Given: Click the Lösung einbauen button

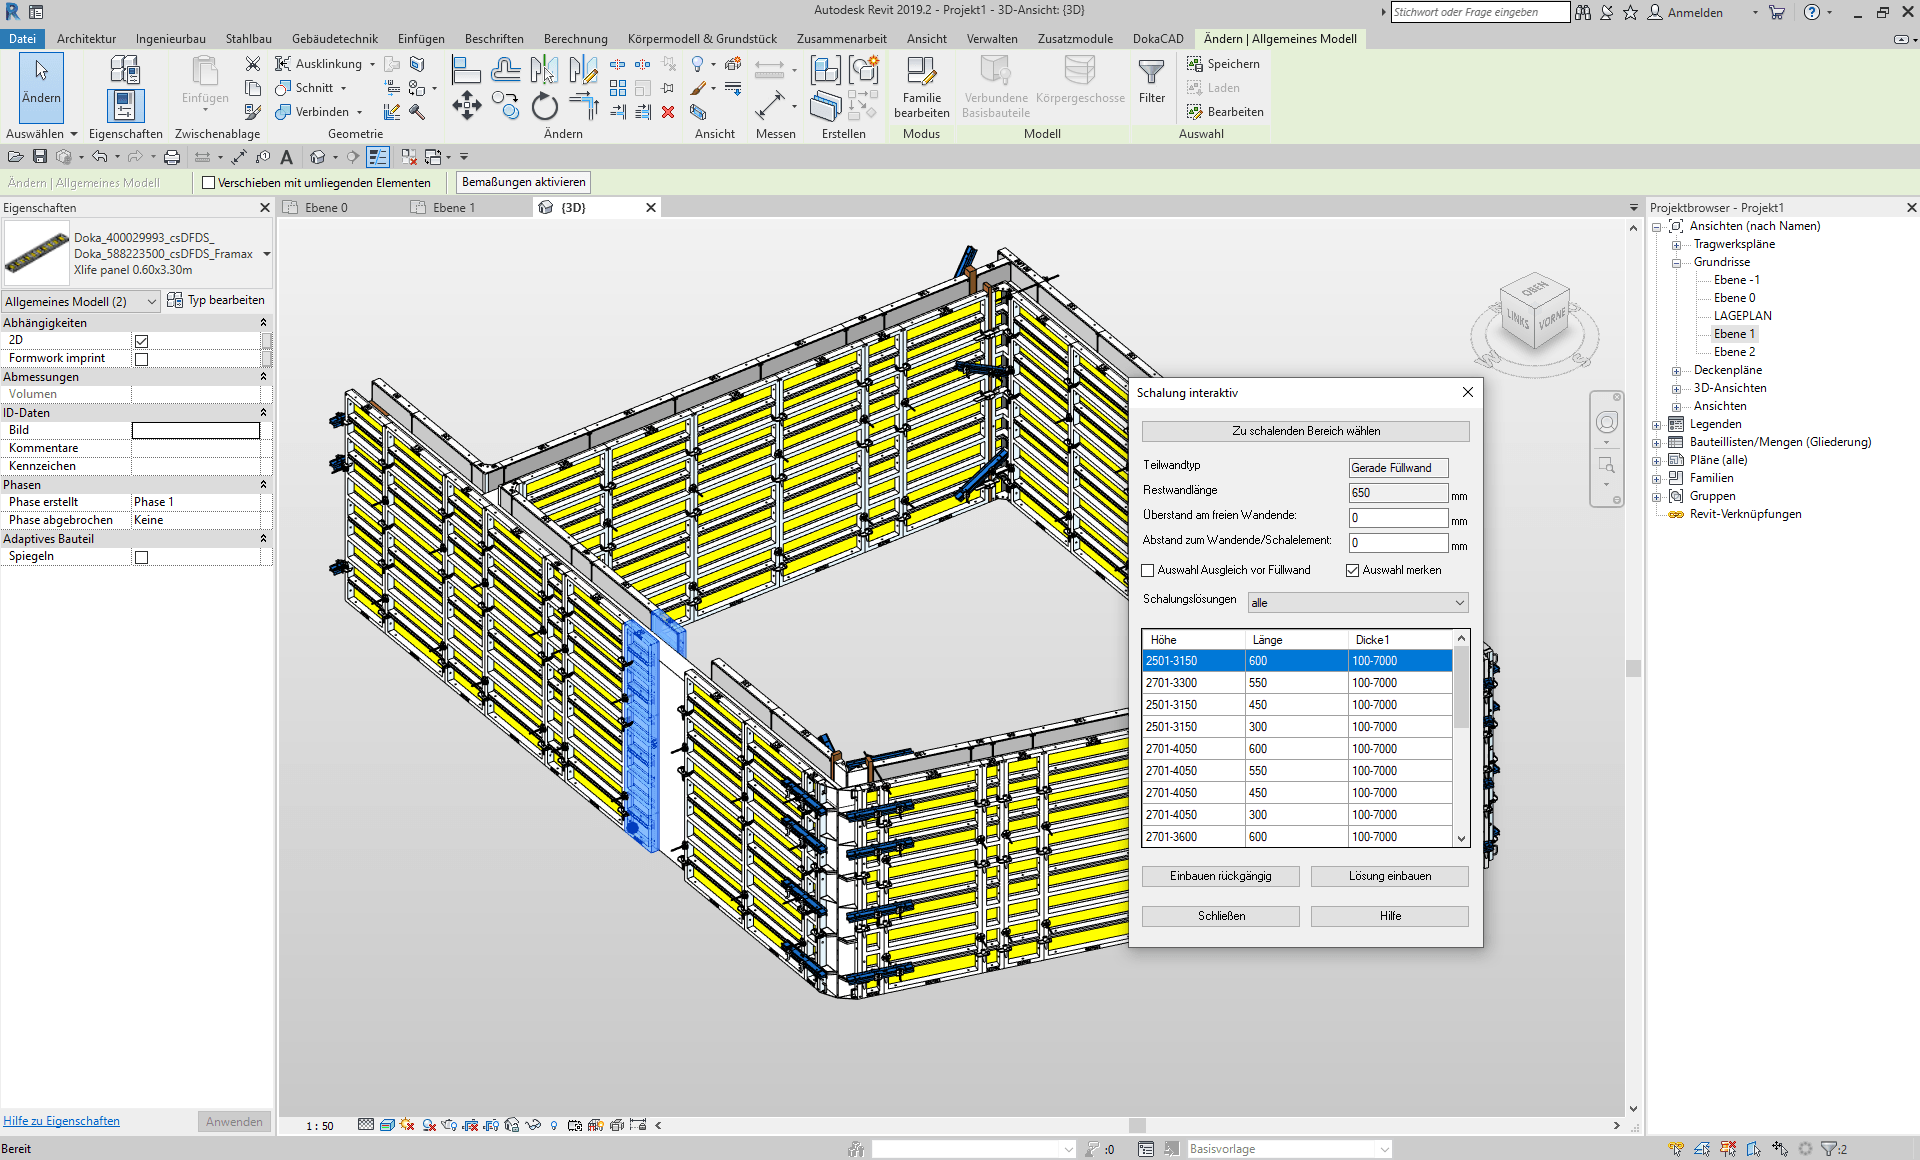Looking at the screenshot, I should point(1389,876).
